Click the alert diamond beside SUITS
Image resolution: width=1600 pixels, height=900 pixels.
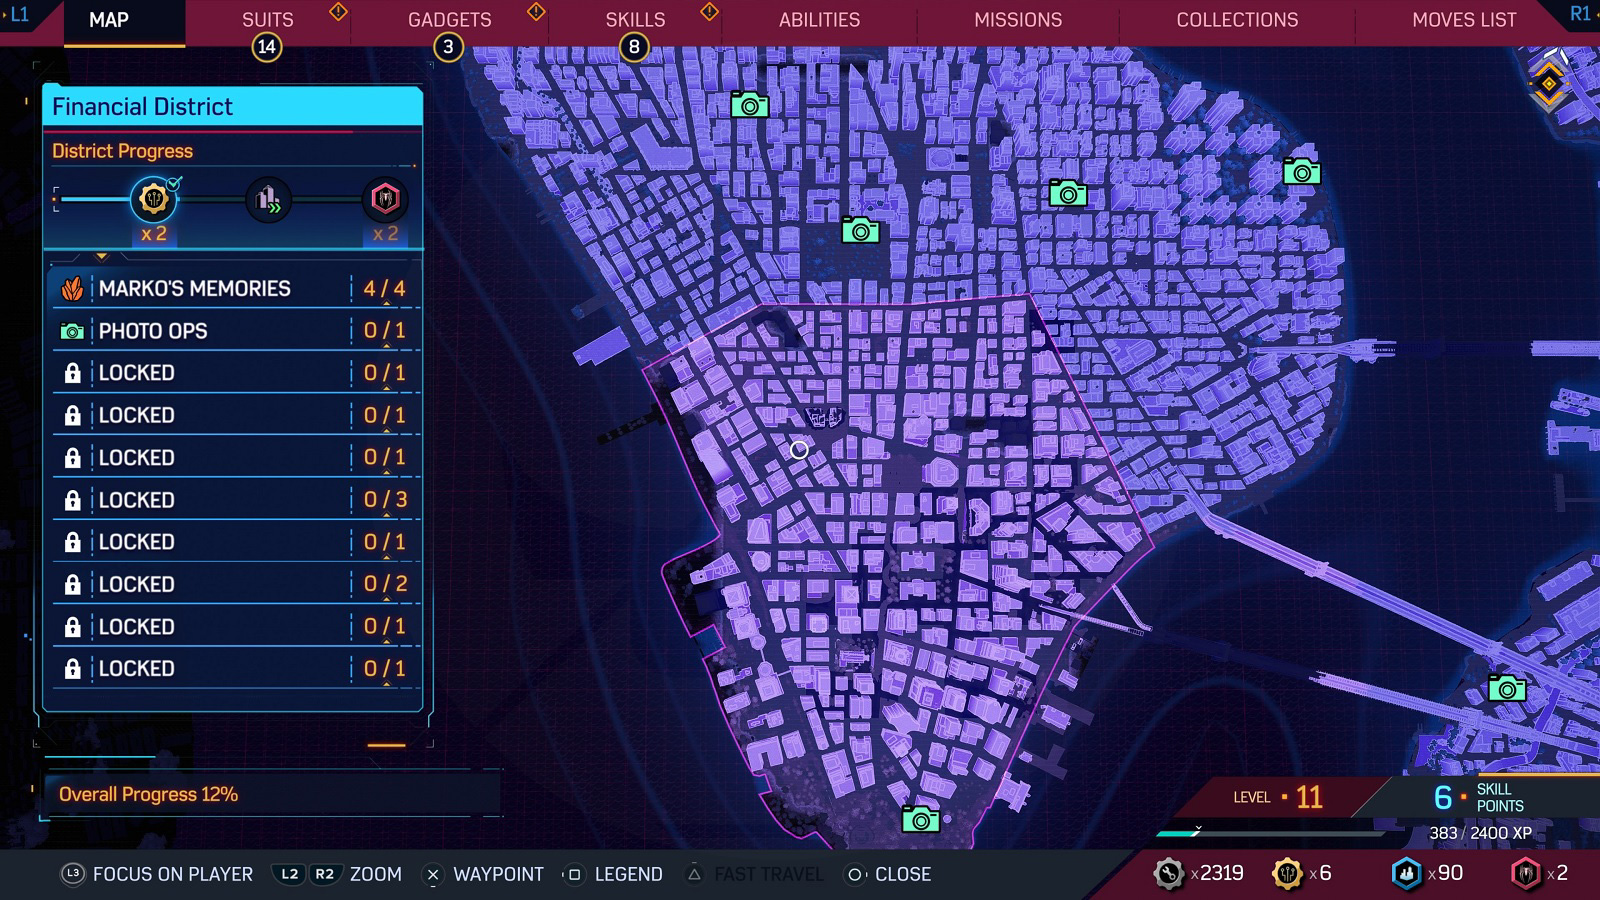point(338,12)
